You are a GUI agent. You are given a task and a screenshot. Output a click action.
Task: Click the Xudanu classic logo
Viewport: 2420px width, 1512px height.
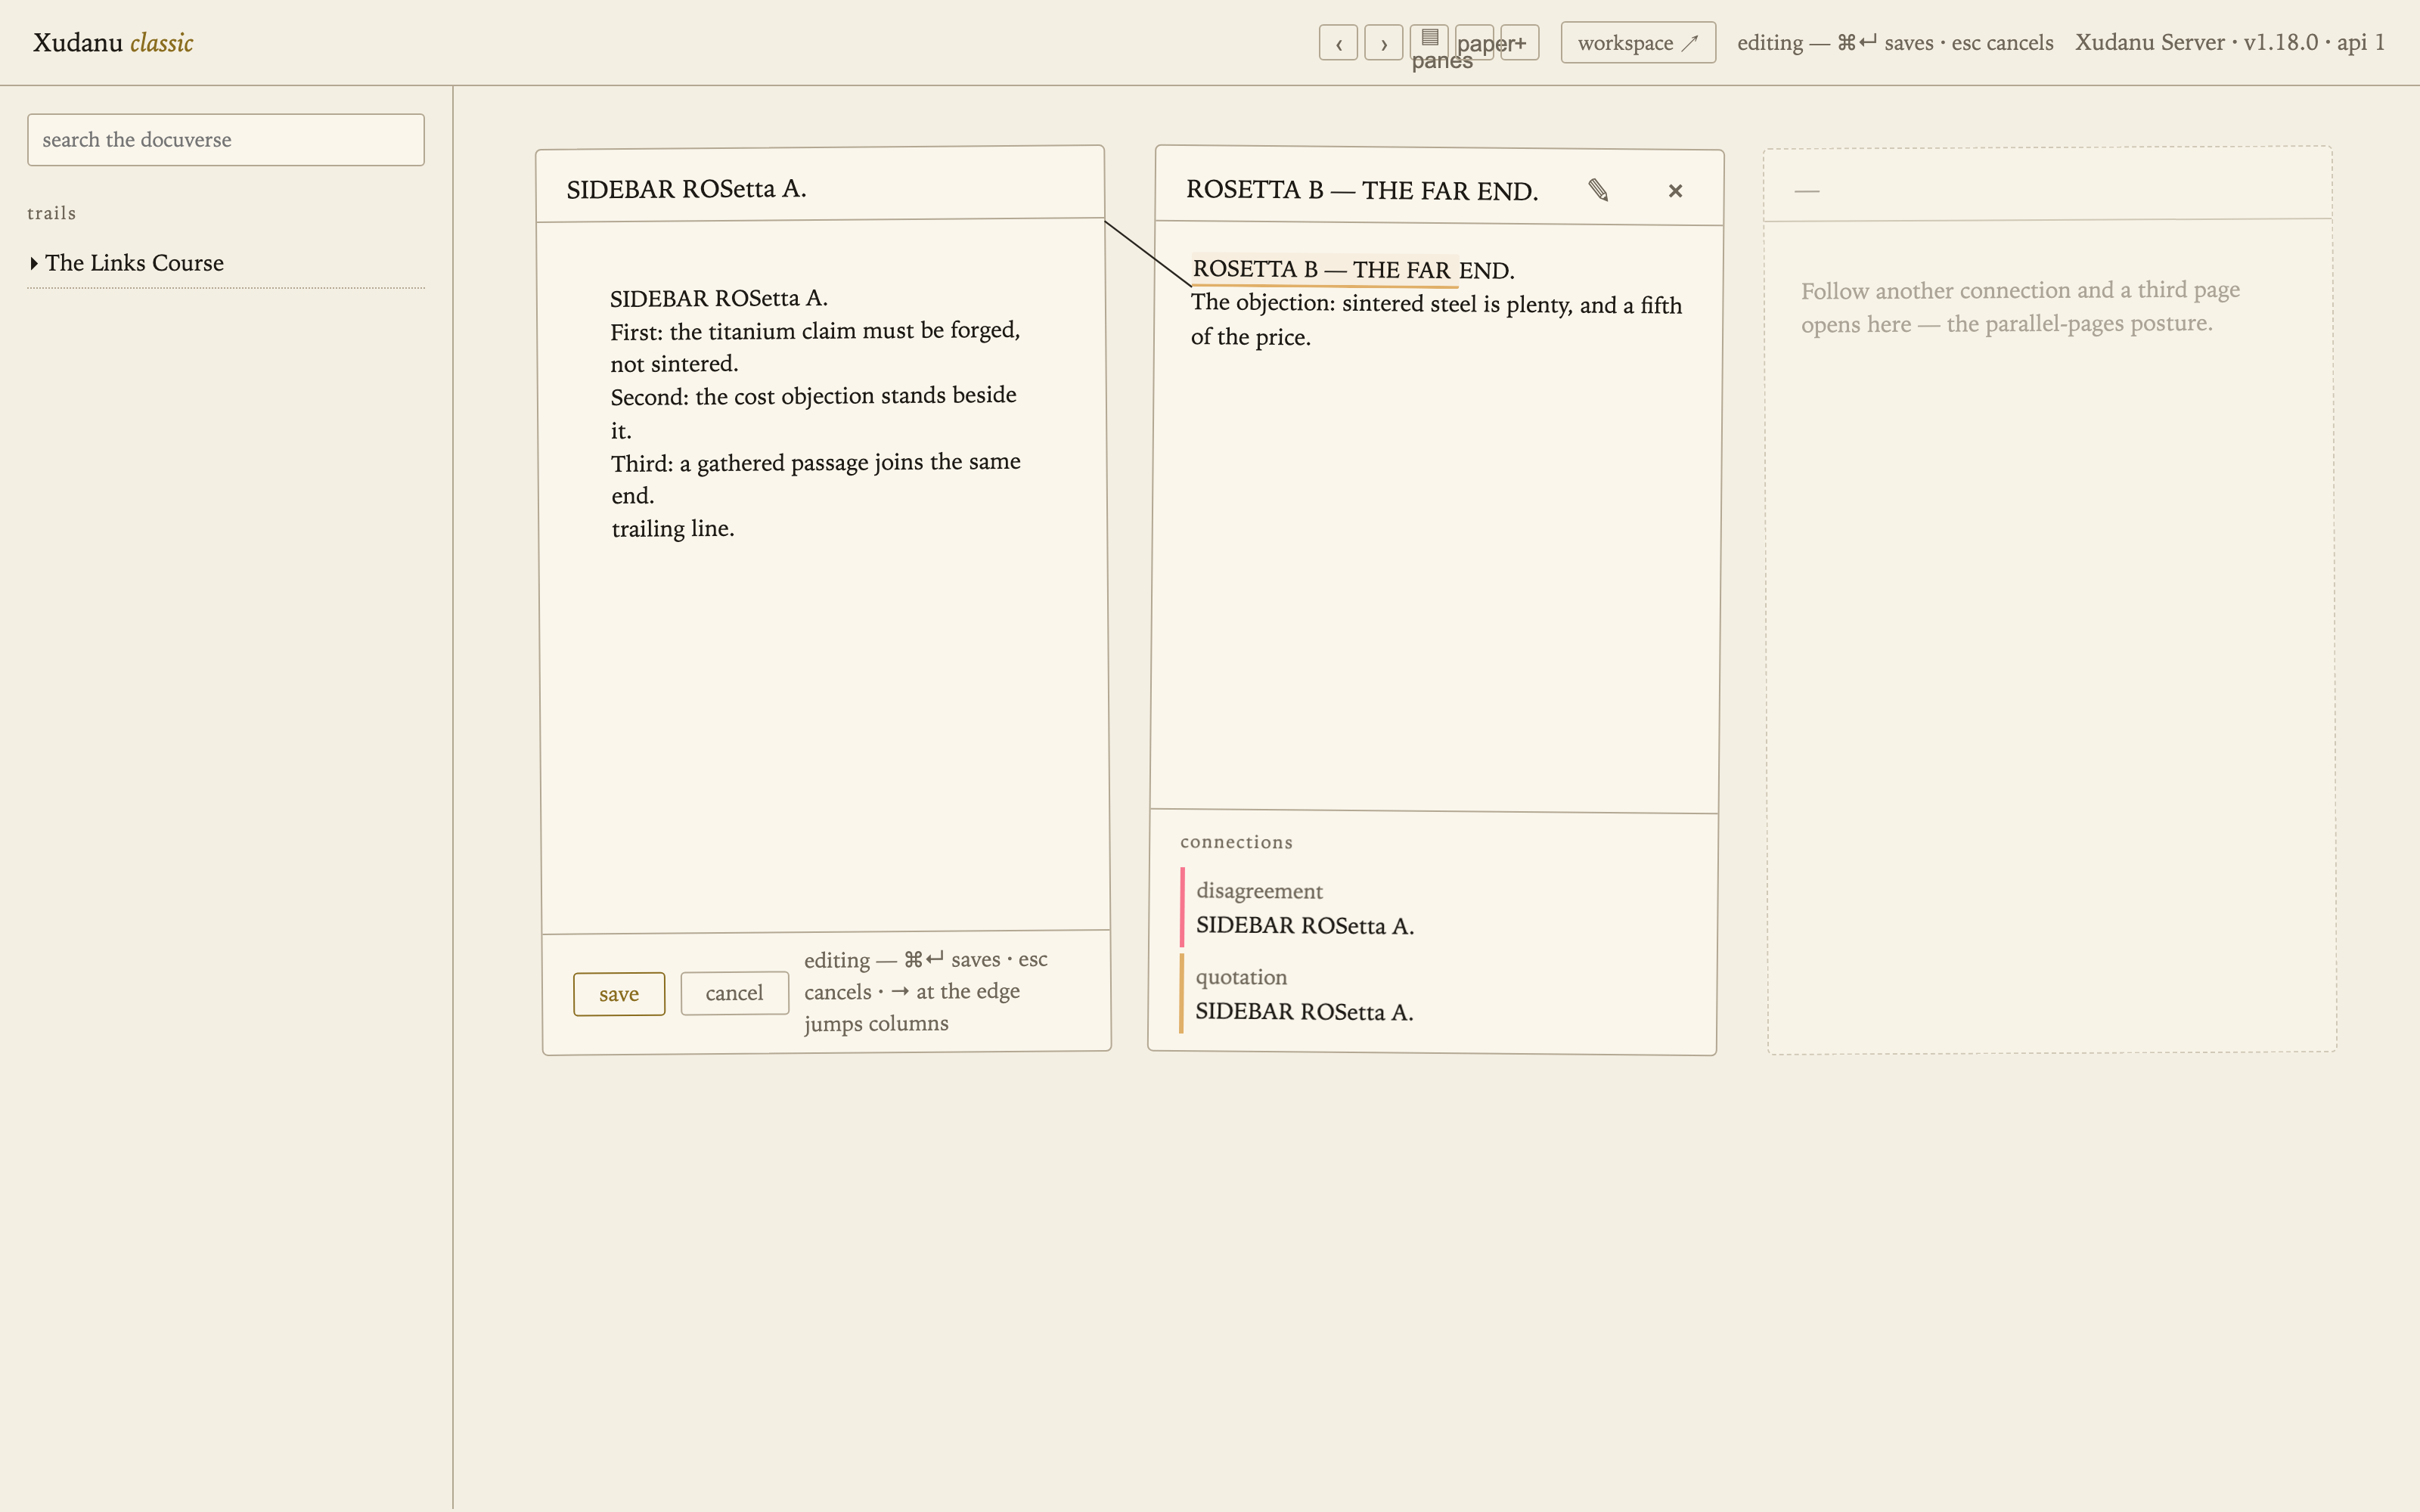coord(113,43)
